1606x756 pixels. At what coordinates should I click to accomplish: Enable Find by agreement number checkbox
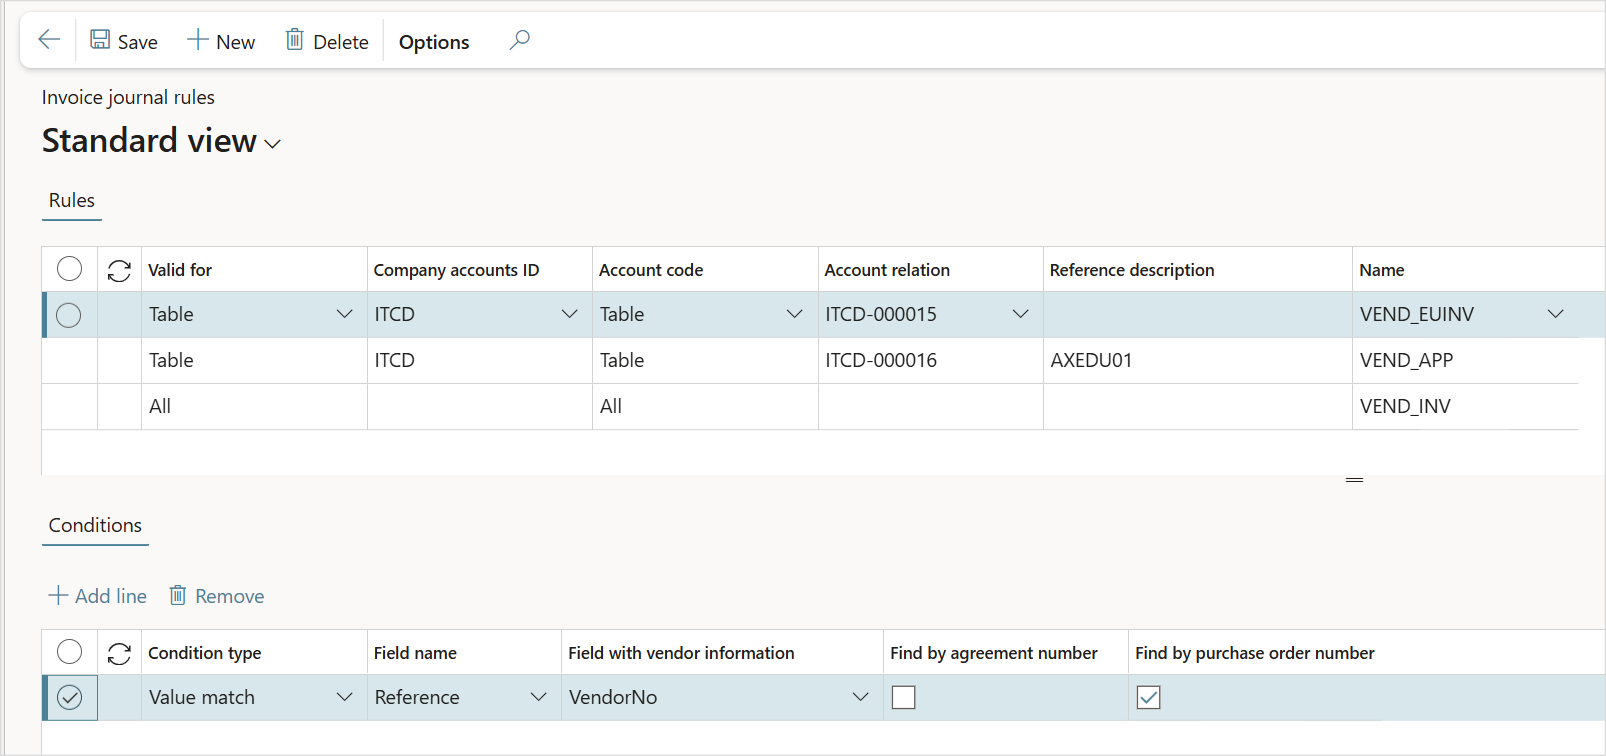tap(903, 697)
